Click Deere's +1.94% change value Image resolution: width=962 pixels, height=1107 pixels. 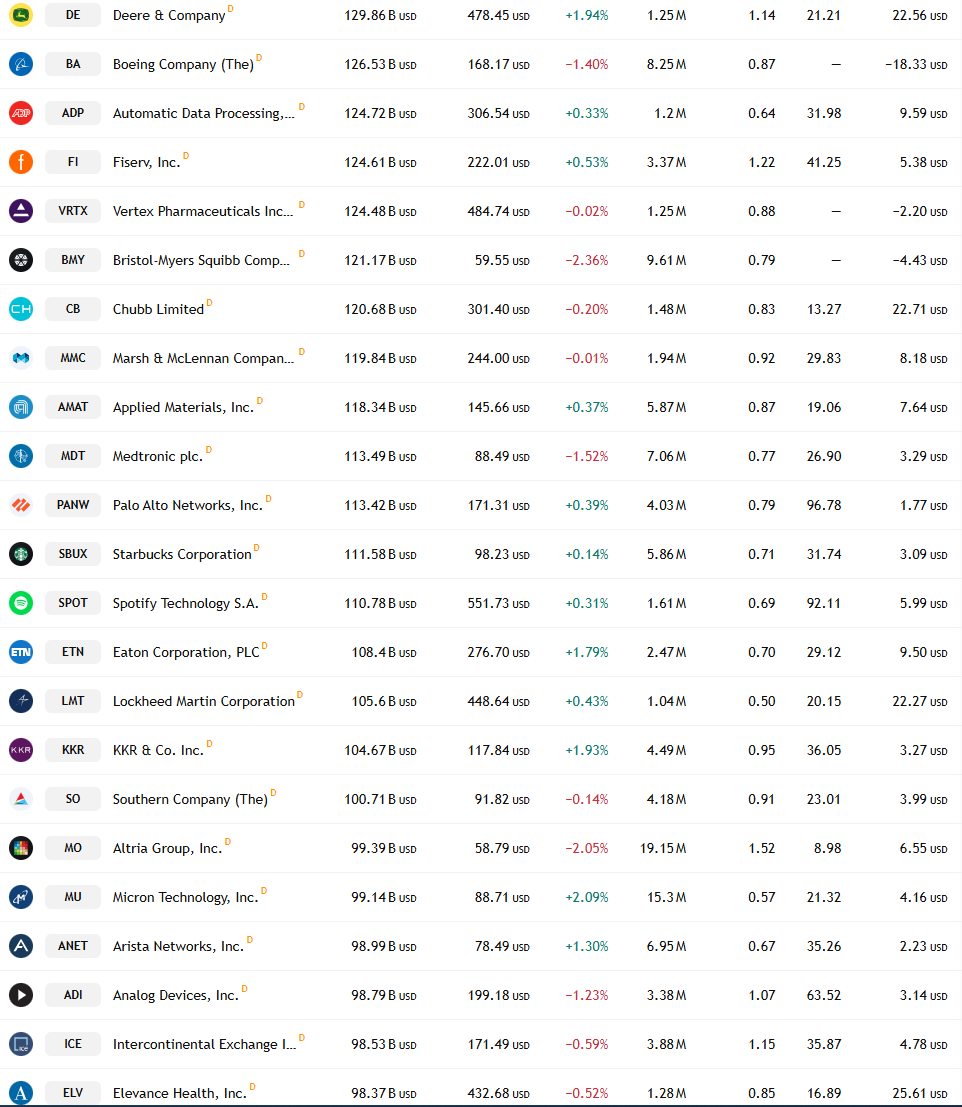point(587,16)
